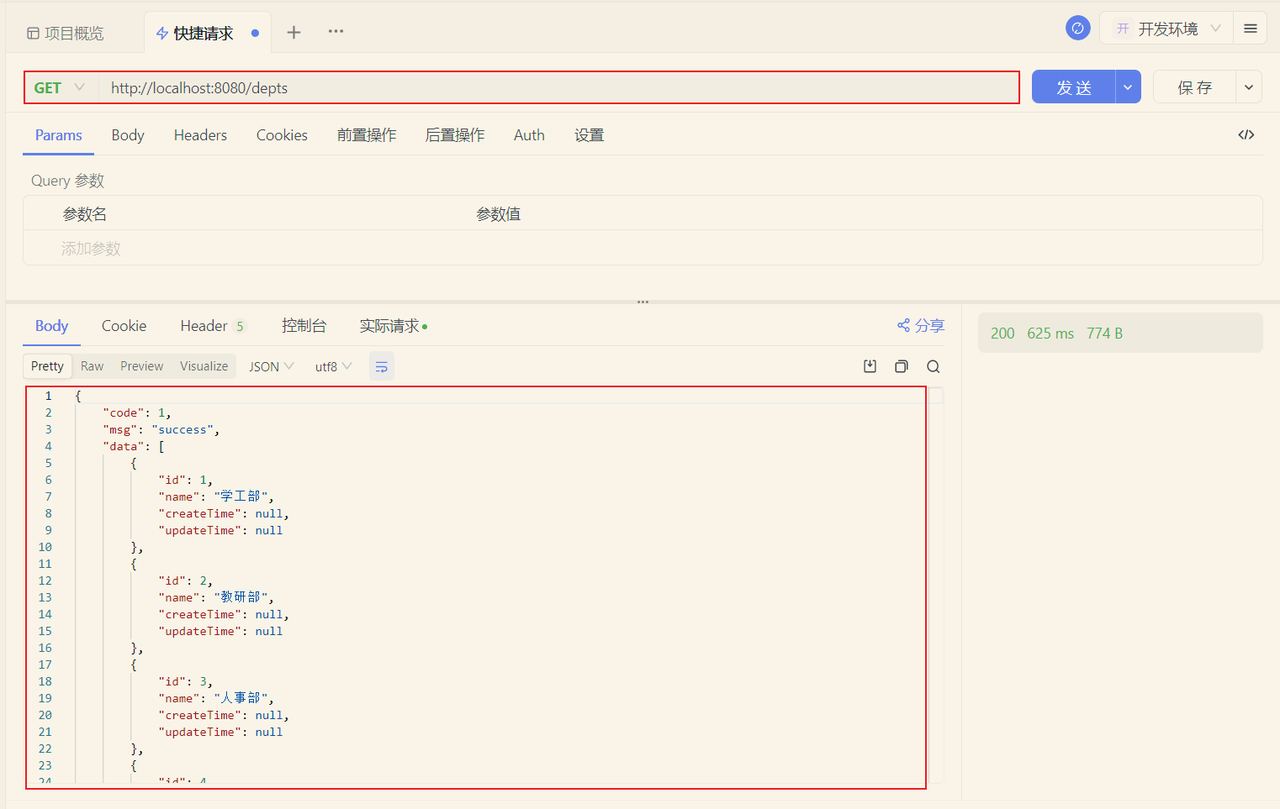The height and width of the screenshot is (809, 1280).
Task: Expand the dropdown arrow beside 保存
Action: click(x=1249, y=88)
